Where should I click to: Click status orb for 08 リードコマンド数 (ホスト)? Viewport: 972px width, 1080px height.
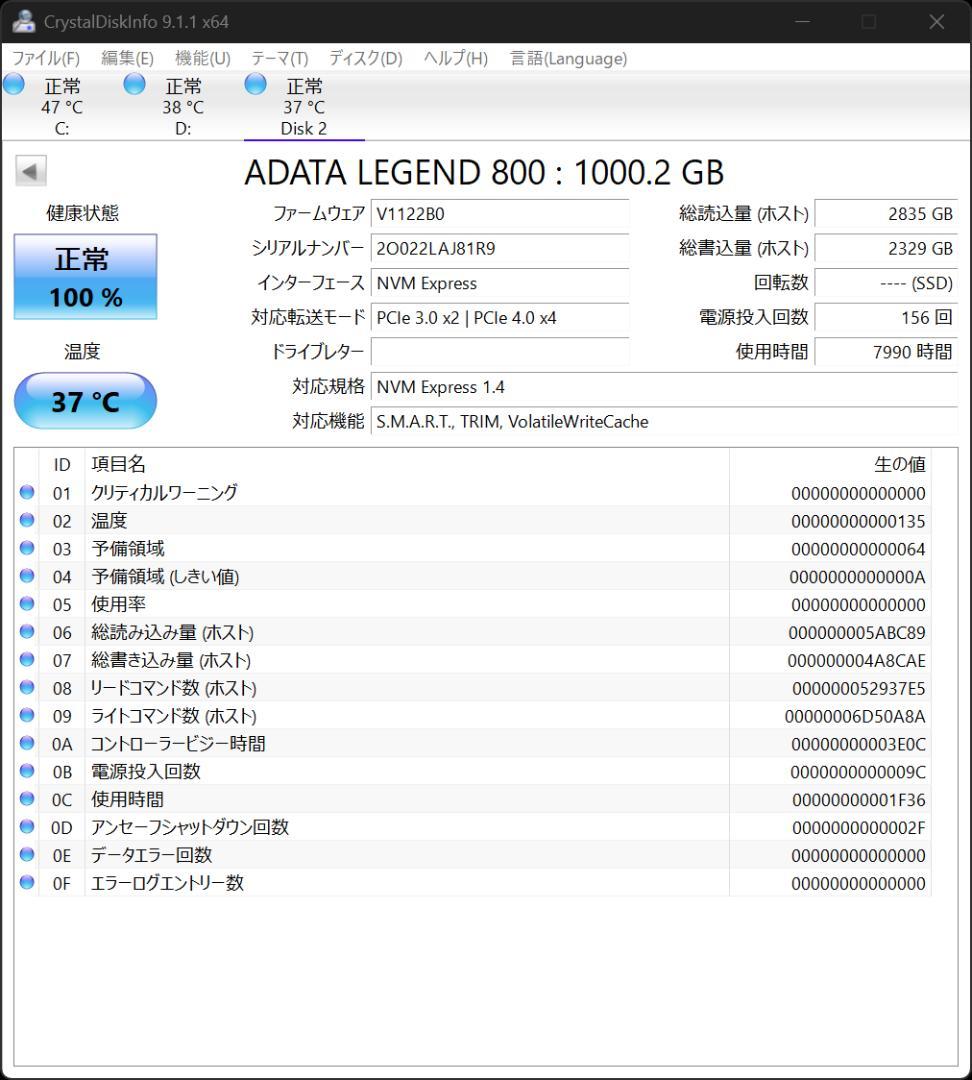click(27, 687)
